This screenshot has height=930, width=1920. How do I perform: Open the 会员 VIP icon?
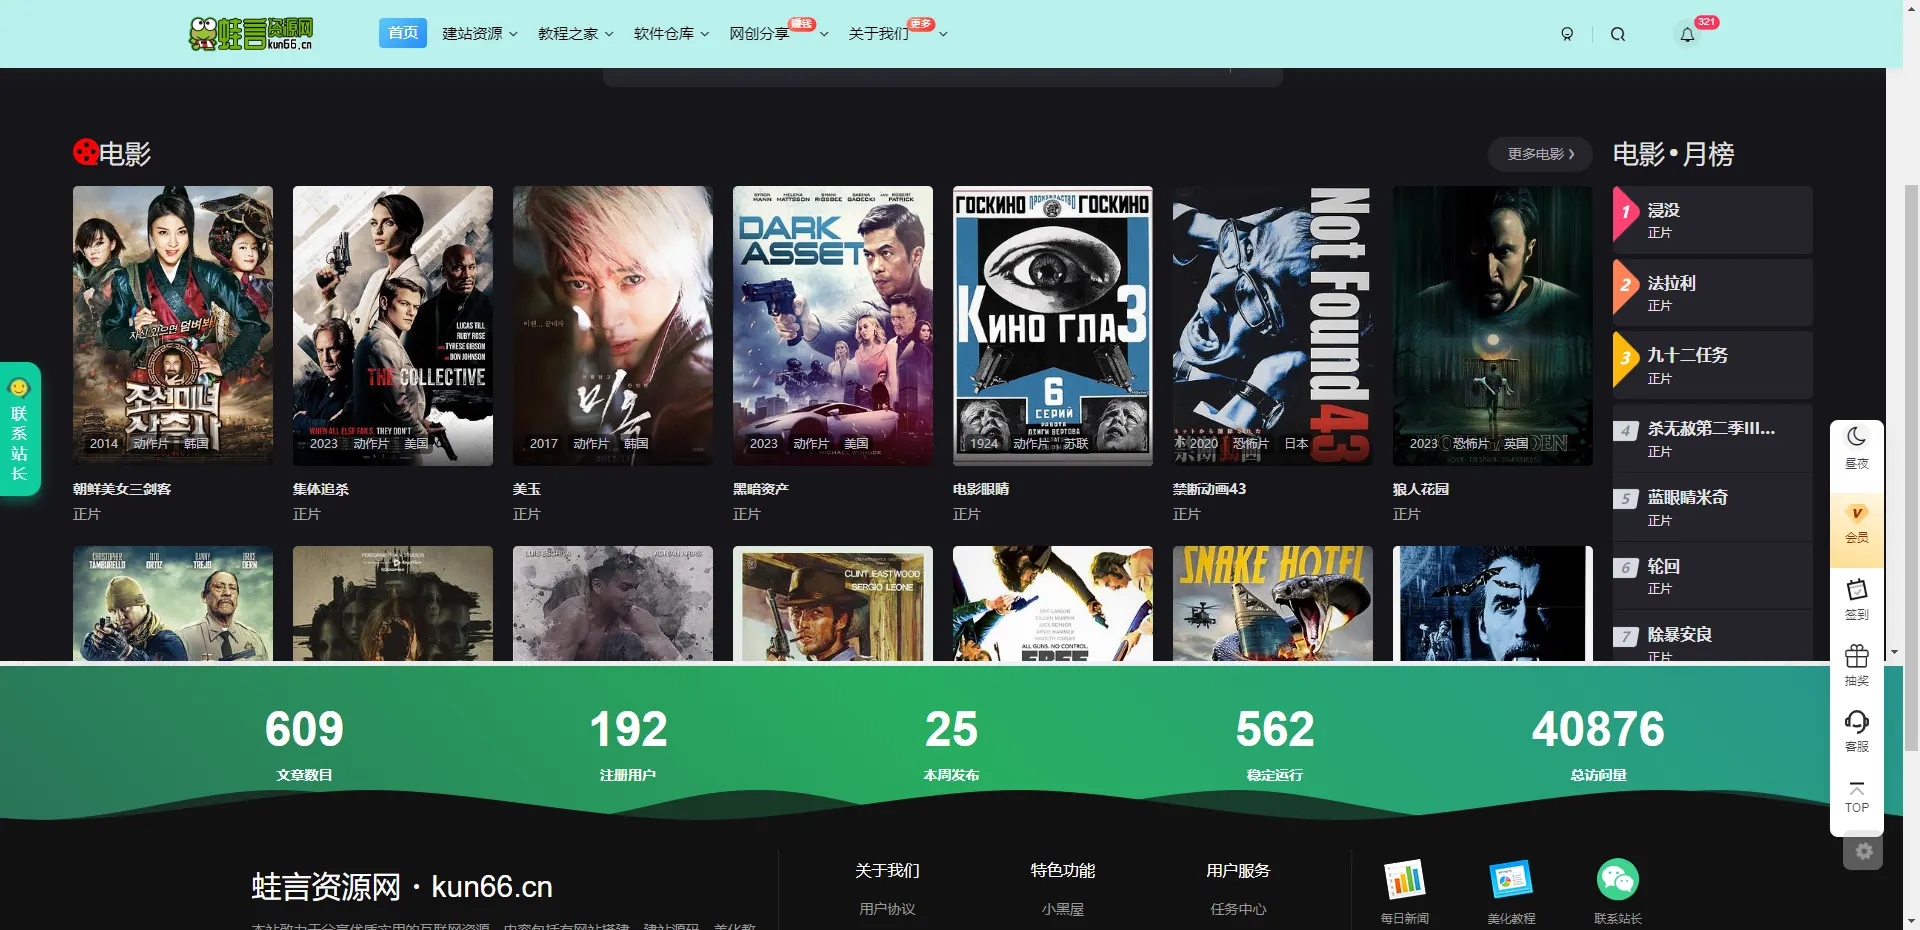tap(1856, 514)
